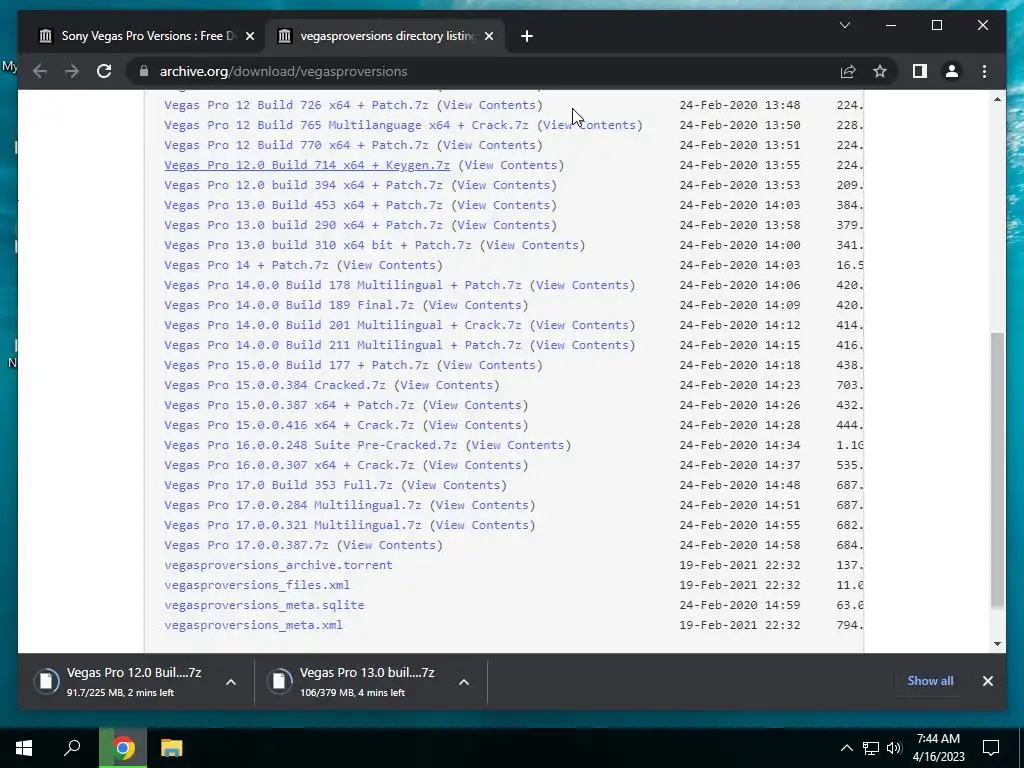Open Vegas Pro 14.0.0 Build 178 Multilingual link

(x=343, y=285)
